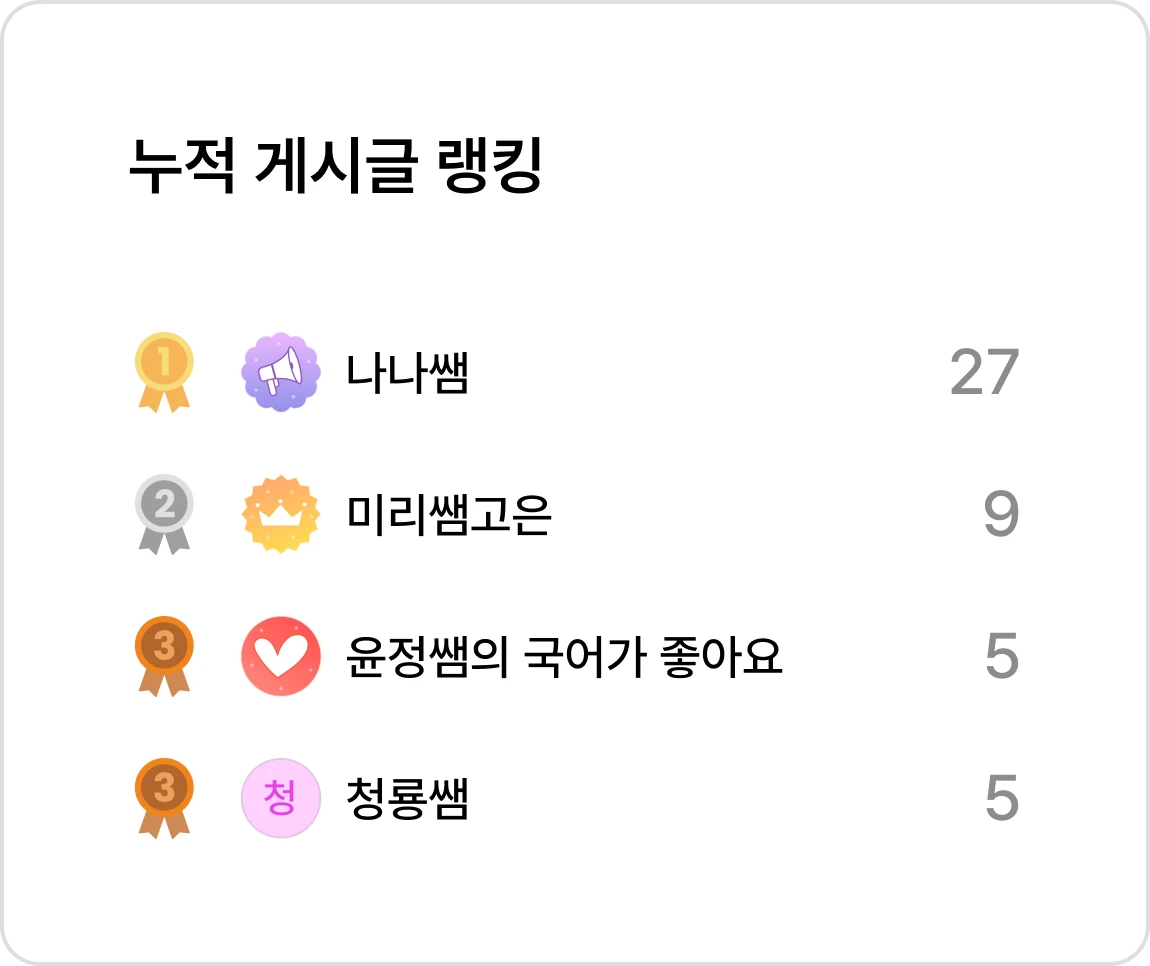Click the post count 9

1001,514
